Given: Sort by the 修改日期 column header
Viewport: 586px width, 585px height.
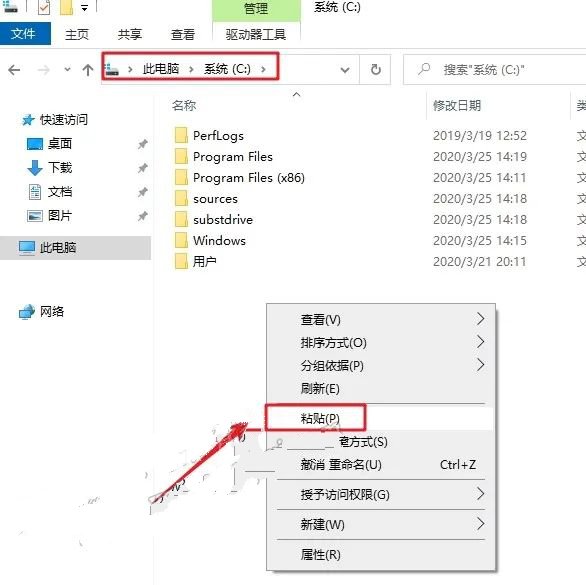Looking at the screenshot, I should pyautogui.click(x=457, y=106).
